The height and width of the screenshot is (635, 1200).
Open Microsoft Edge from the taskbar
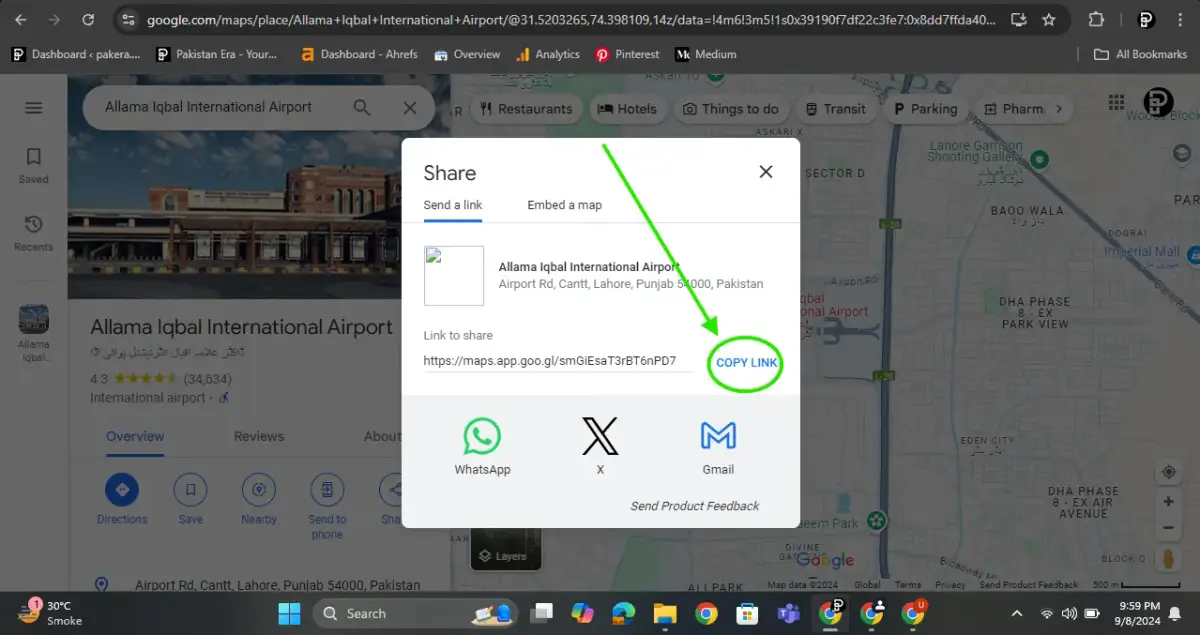point(624,613)
